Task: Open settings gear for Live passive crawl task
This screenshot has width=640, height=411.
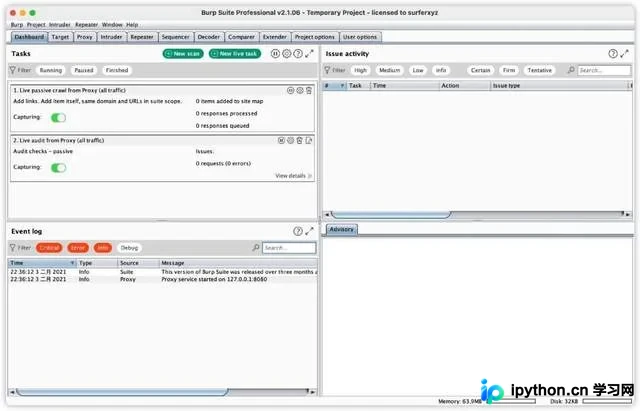Action: [x=300, y=91]
